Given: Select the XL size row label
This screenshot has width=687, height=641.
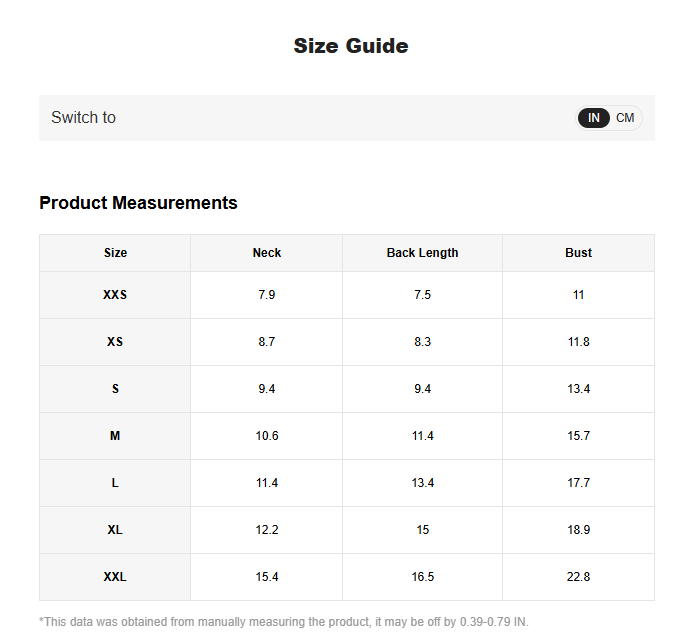Looking at the screenshot, I should (115, 530).
